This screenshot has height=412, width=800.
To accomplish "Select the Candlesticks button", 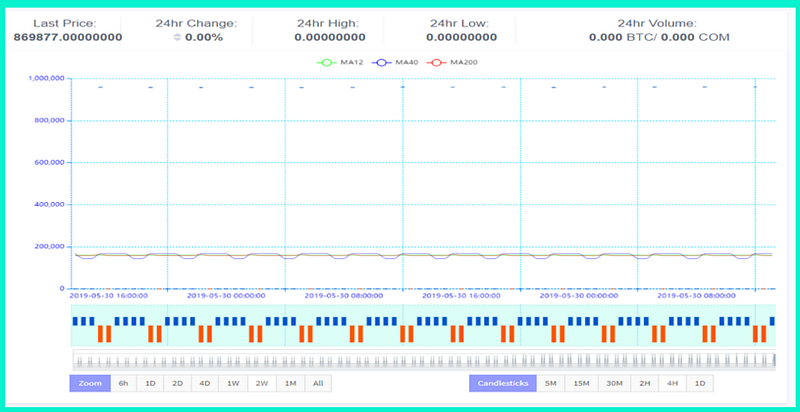I will pos(503,383).
